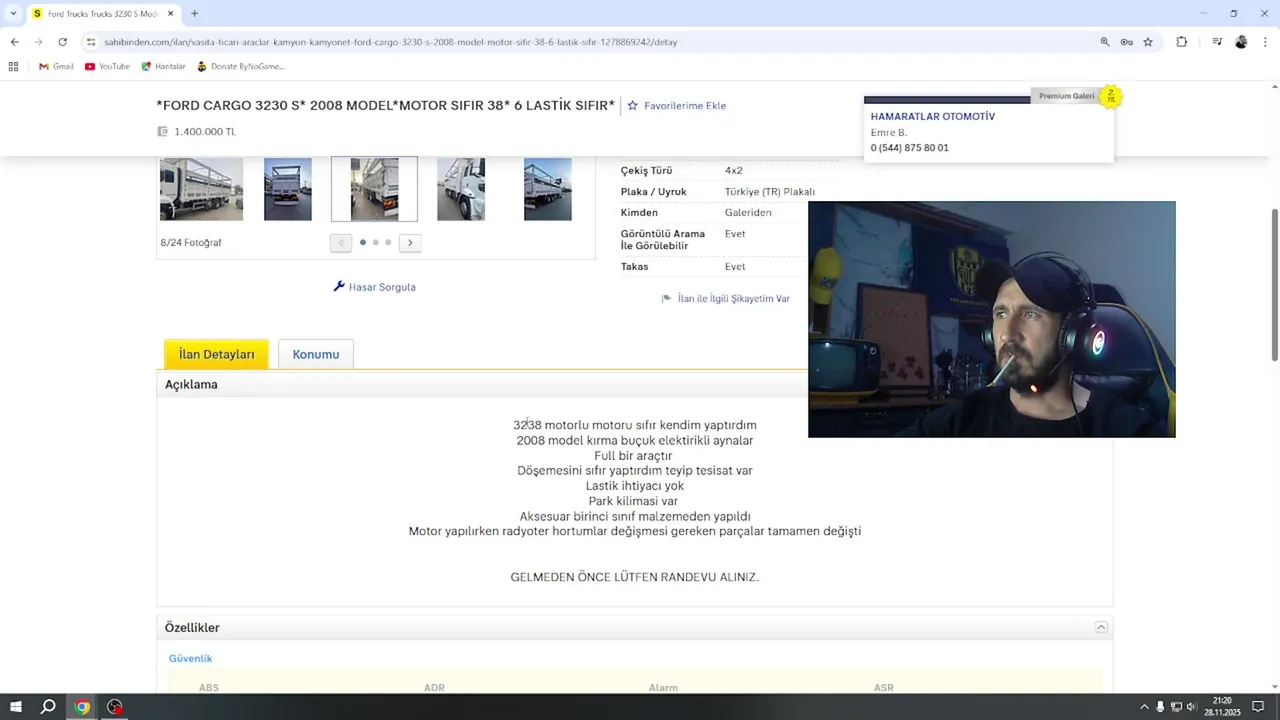Image resolution: width=1280 pixels, height=720 pixels.
Task: Open the zoom magnifier in address bar
Action: 1105,42
